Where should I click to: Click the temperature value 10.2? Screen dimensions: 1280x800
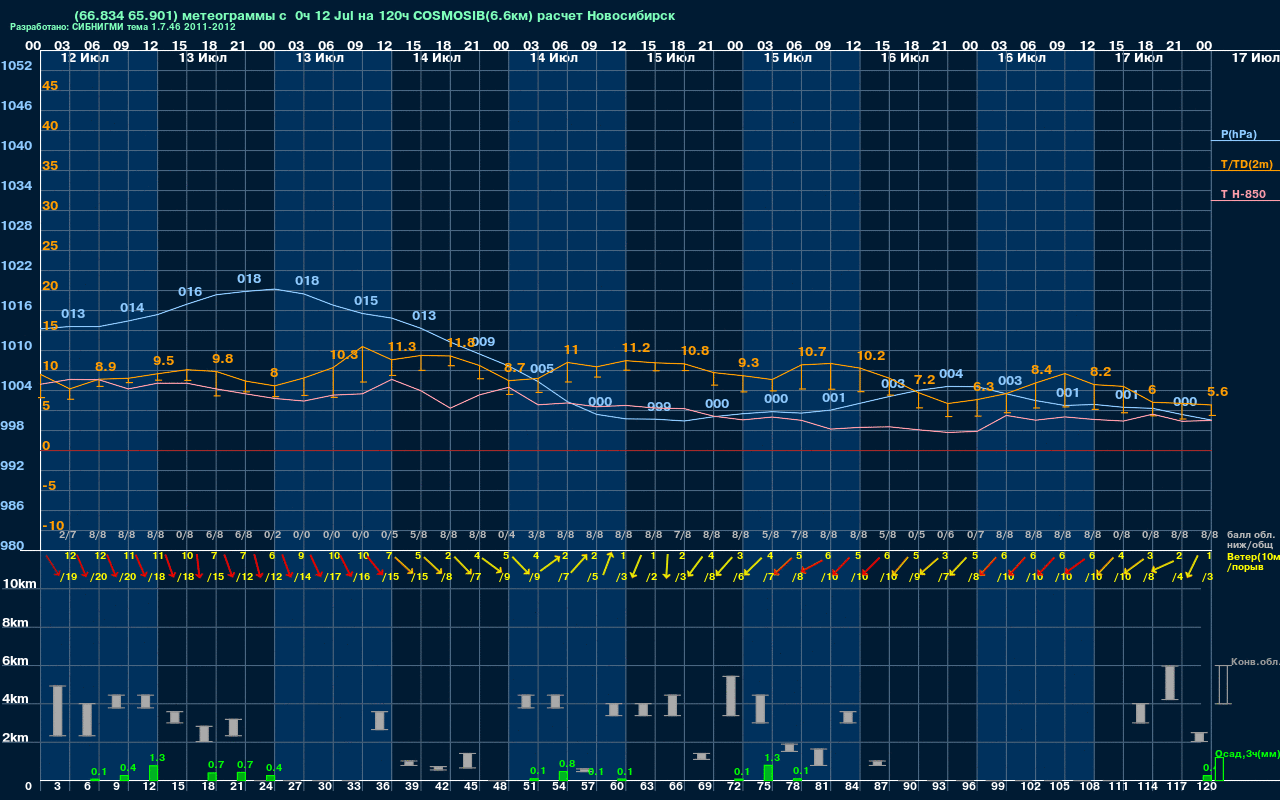(x=871, y=356)
